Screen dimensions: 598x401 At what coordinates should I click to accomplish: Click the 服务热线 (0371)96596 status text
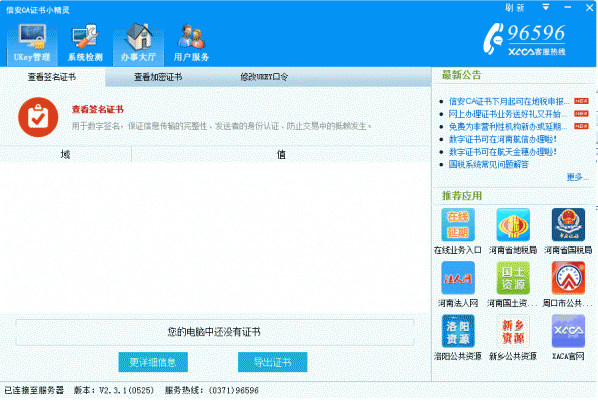pos(212,391)
